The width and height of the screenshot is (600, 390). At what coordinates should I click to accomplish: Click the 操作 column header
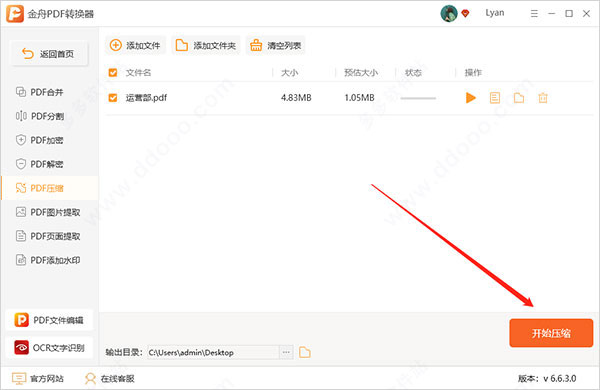[x=473, y=72]
